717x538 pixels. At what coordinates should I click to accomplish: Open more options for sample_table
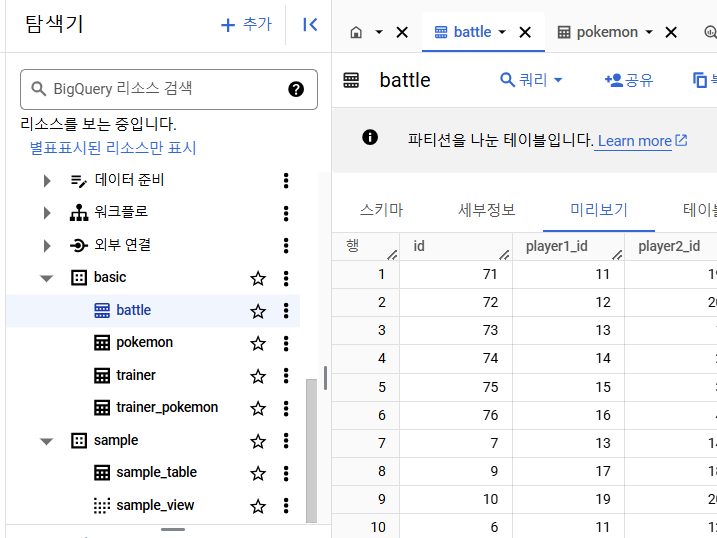pos(286,473)
